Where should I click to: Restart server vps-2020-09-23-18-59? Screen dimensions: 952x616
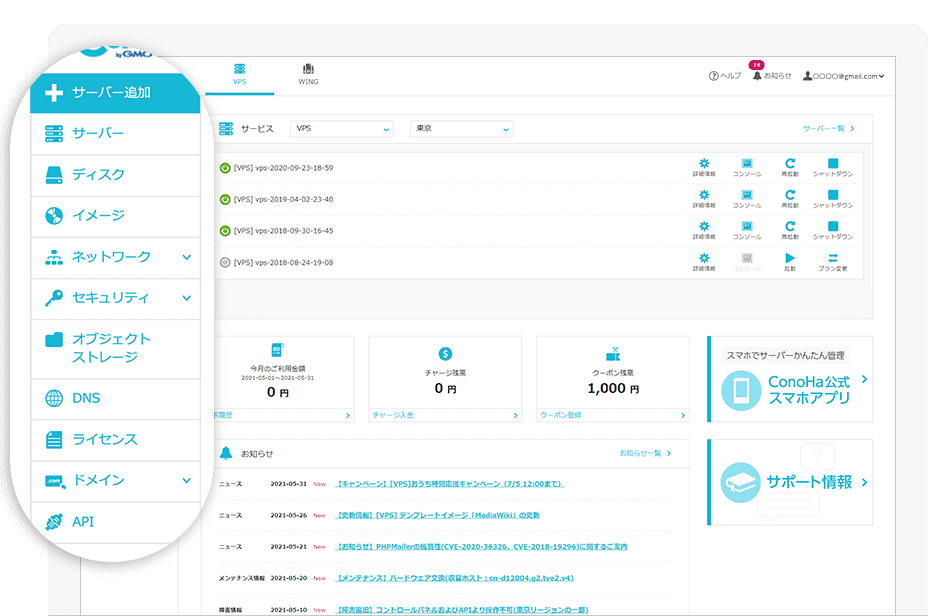790,168
